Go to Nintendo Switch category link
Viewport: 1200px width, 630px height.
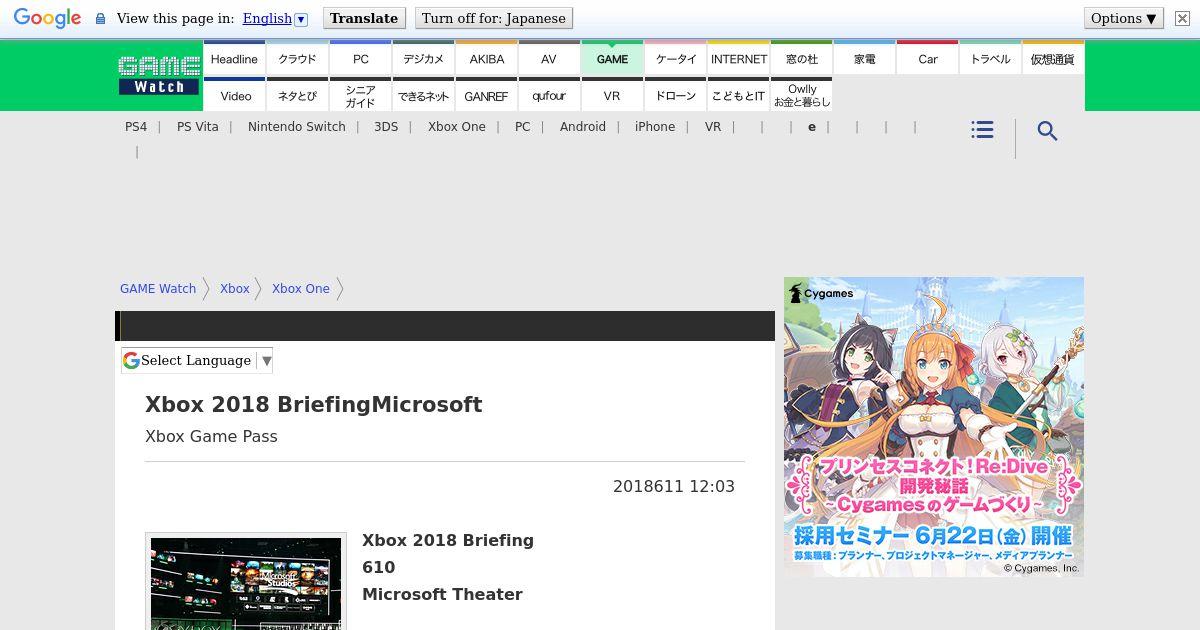point(297,127)
